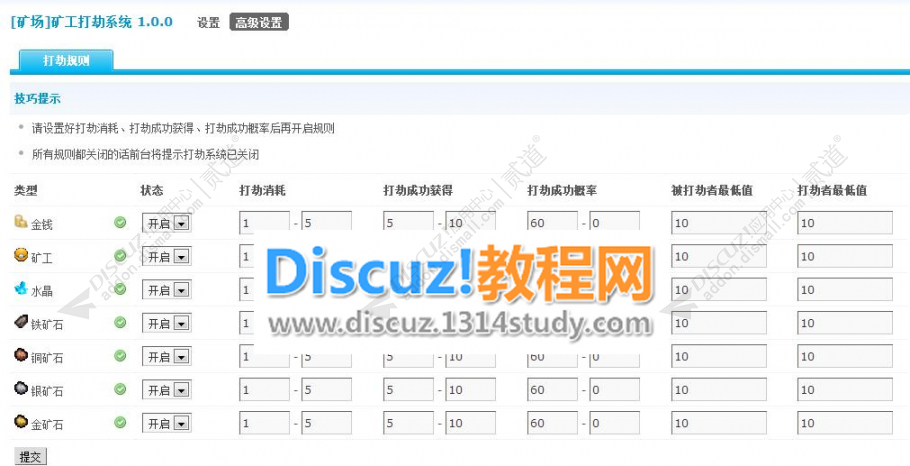Click 银矿石 被打劫者最低值 field

tap(718, 390)
